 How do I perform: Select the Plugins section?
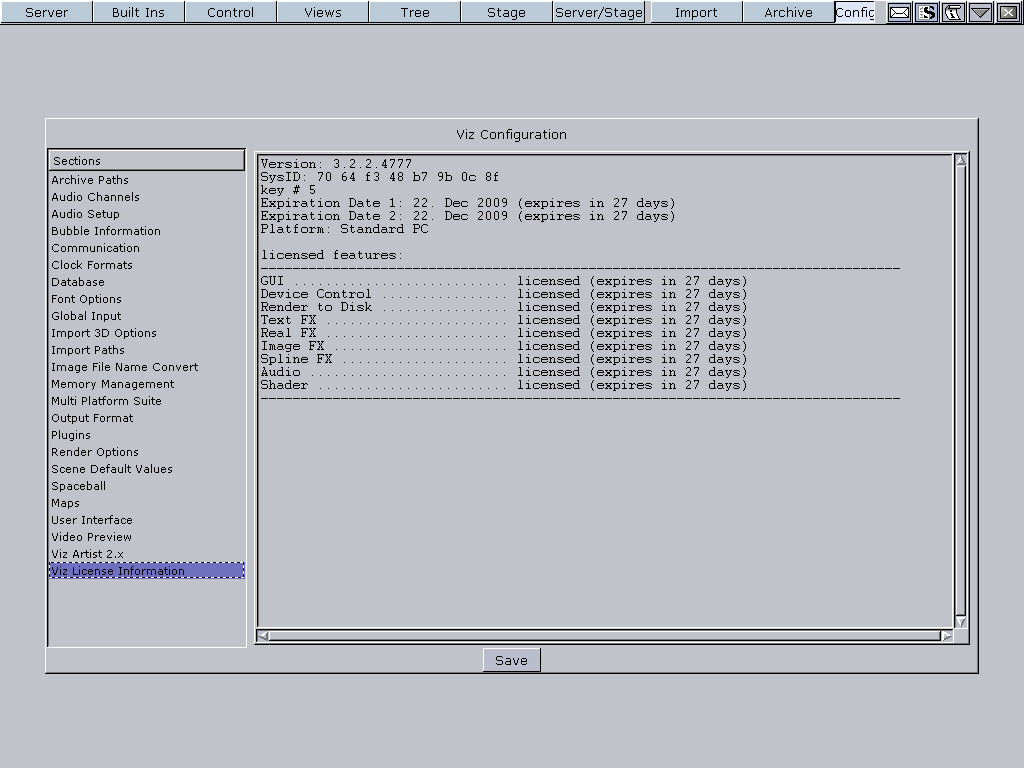[71, 435]
